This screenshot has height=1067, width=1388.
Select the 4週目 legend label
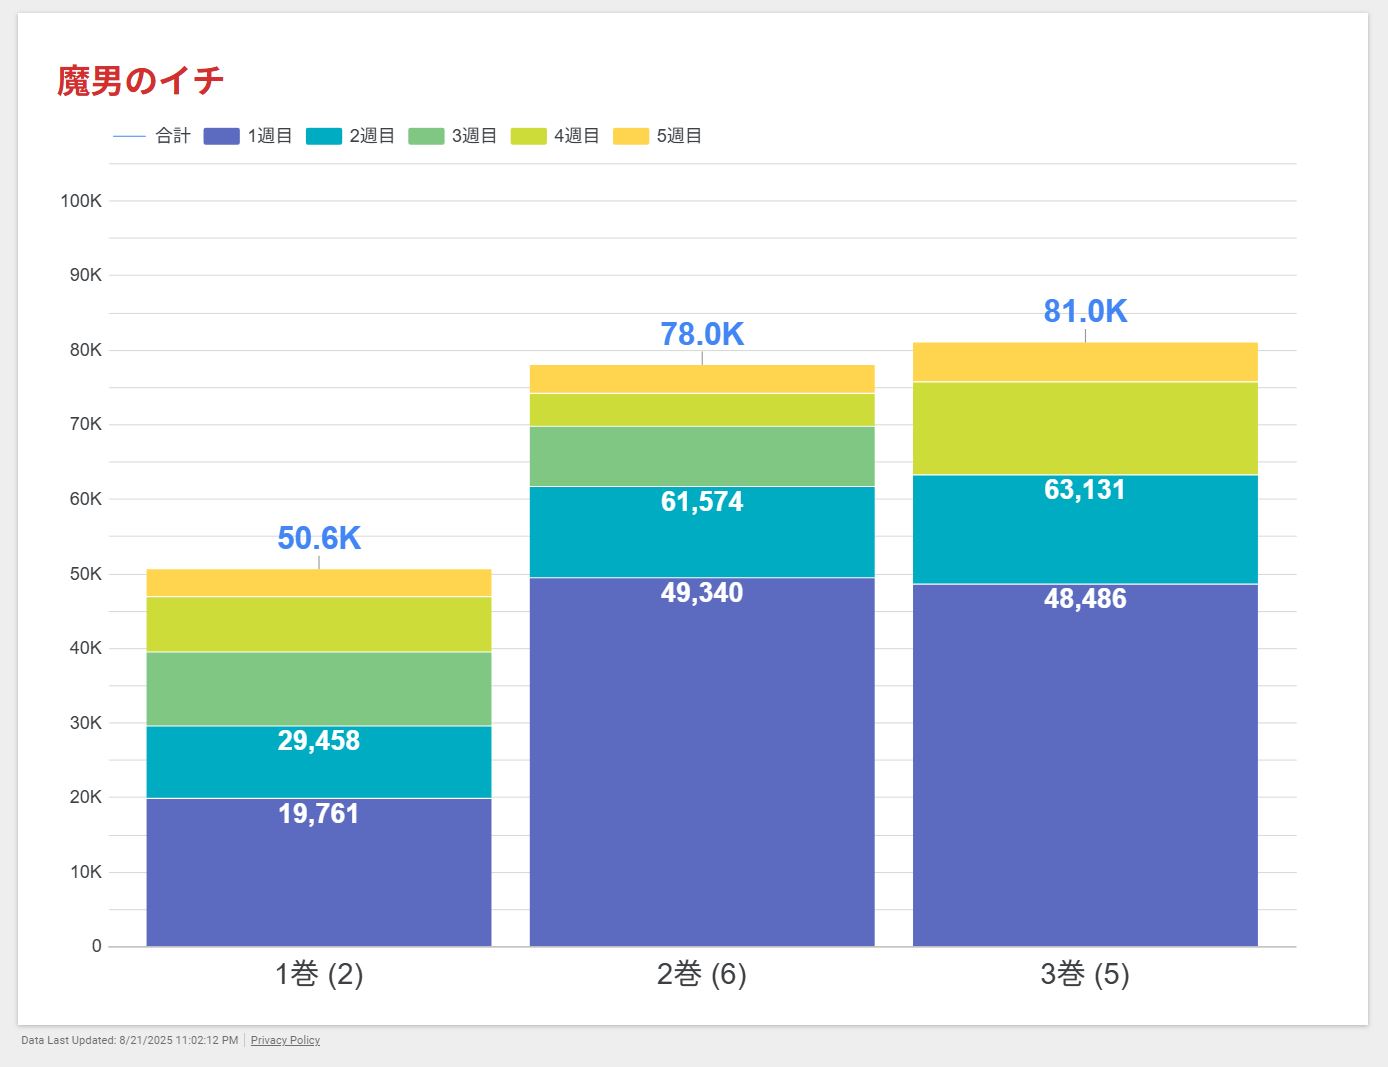point(577,136)
